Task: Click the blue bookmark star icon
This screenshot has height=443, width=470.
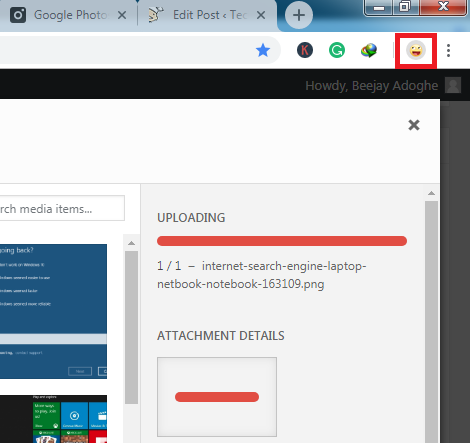Action: pyautogui.click(x=263, y=50)
